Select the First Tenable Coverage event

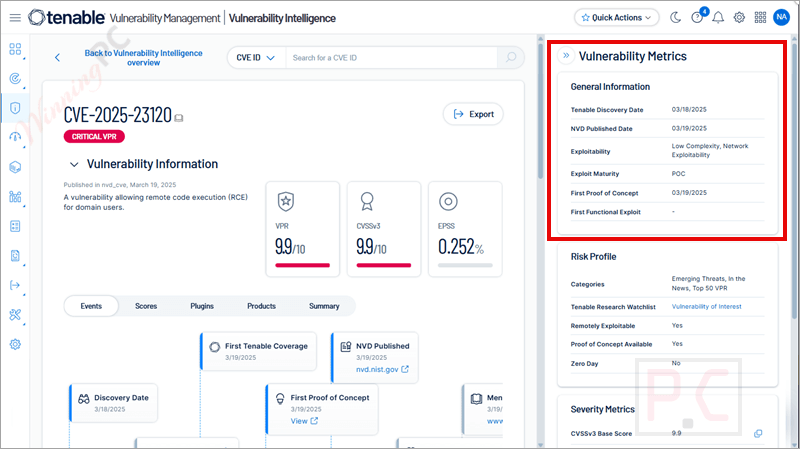pyautogui.click(x=258, y=351)
